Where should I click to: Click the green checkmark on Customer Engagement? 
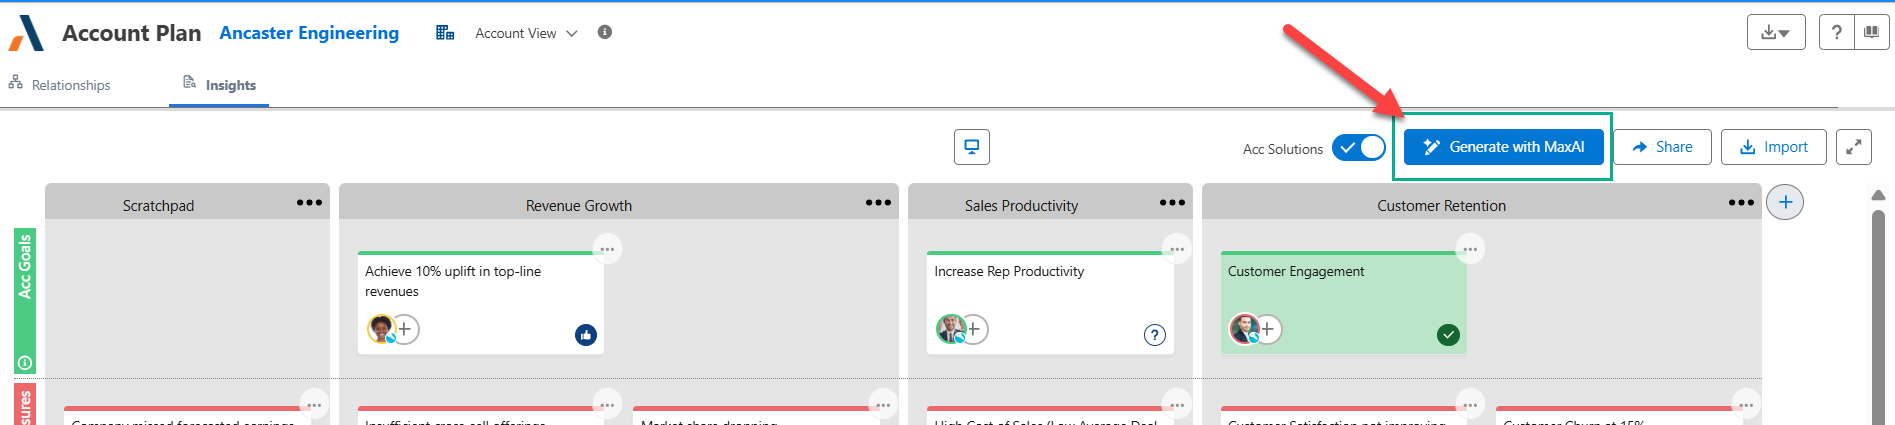click(1448, 335)
